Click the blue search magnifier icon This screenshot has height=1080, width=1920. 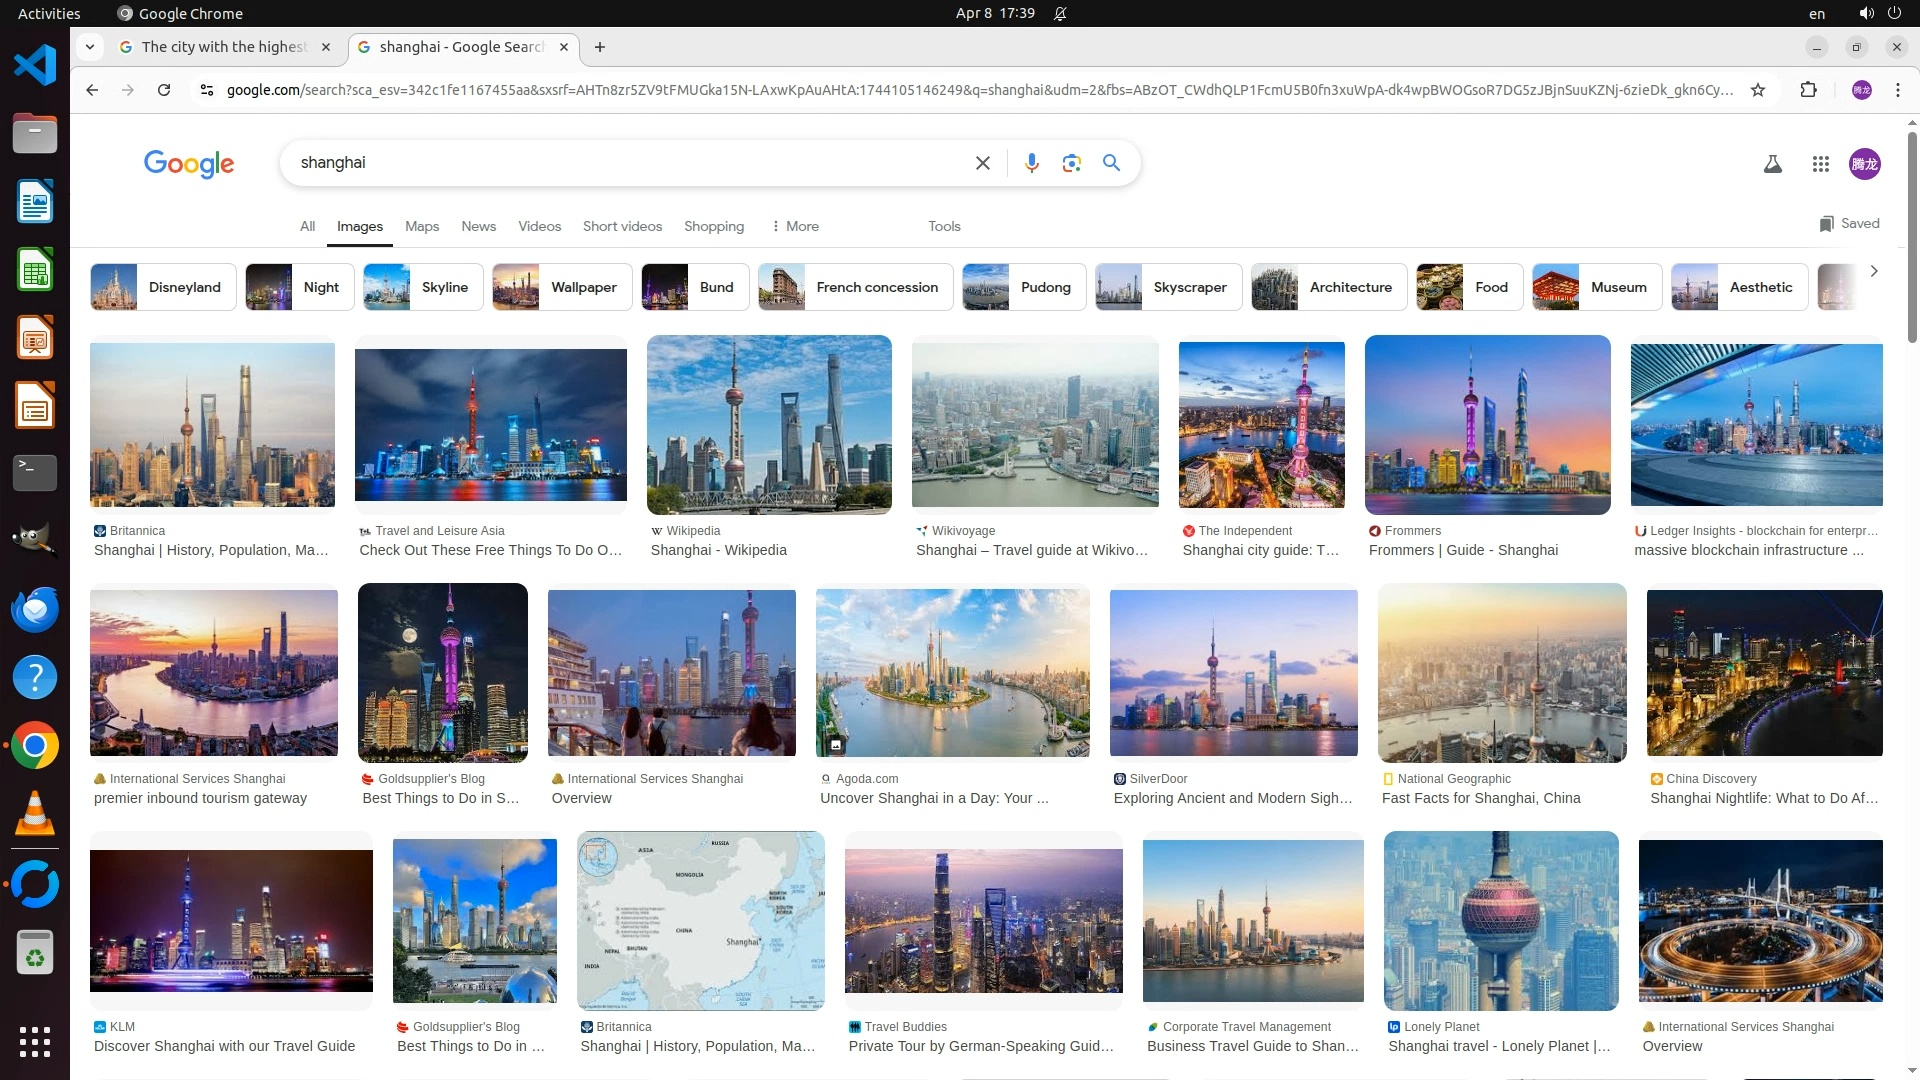(1111, 163)
